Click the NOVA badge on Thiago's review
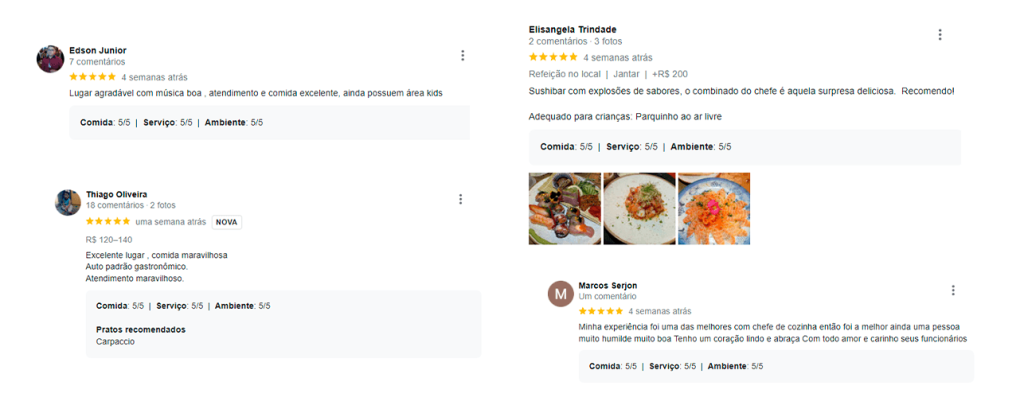This screenshot has height=413, width=1024. click(227, 222)
